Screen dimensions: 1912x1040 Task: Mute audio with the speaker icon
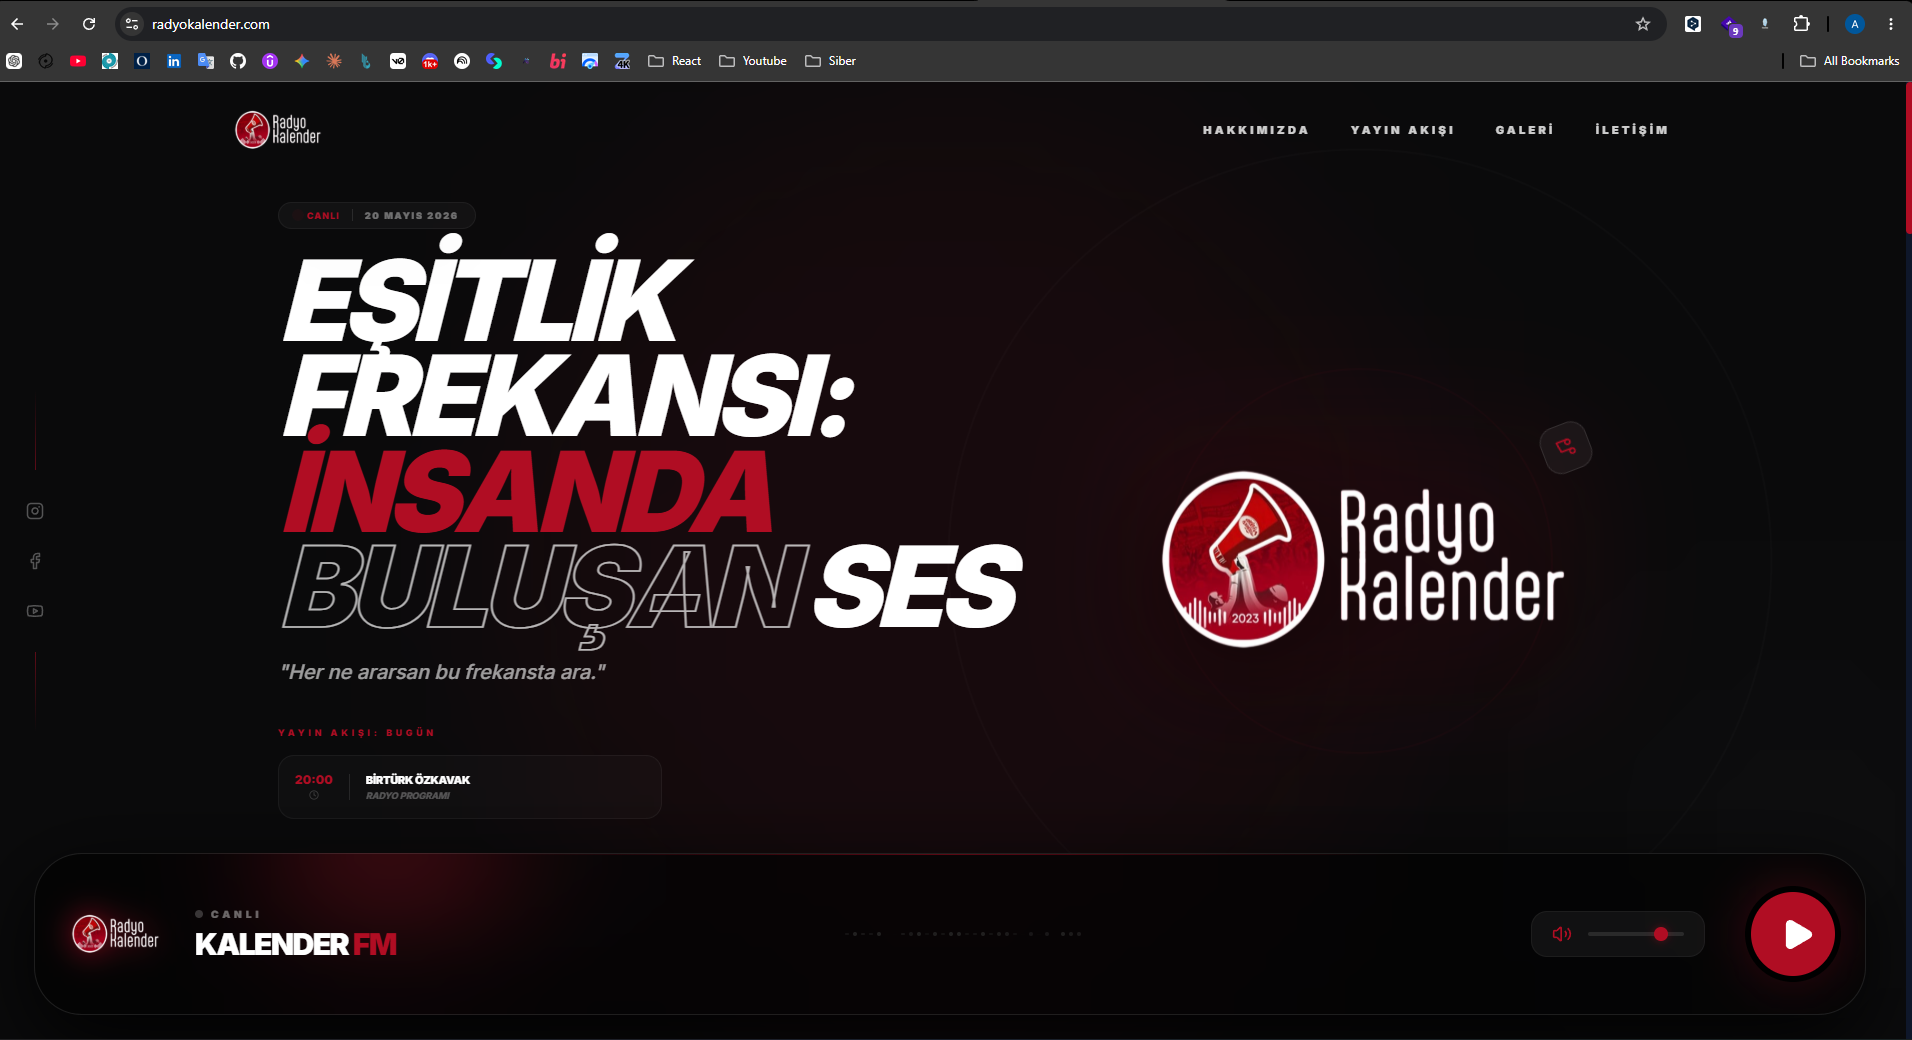coord(1562,934)
